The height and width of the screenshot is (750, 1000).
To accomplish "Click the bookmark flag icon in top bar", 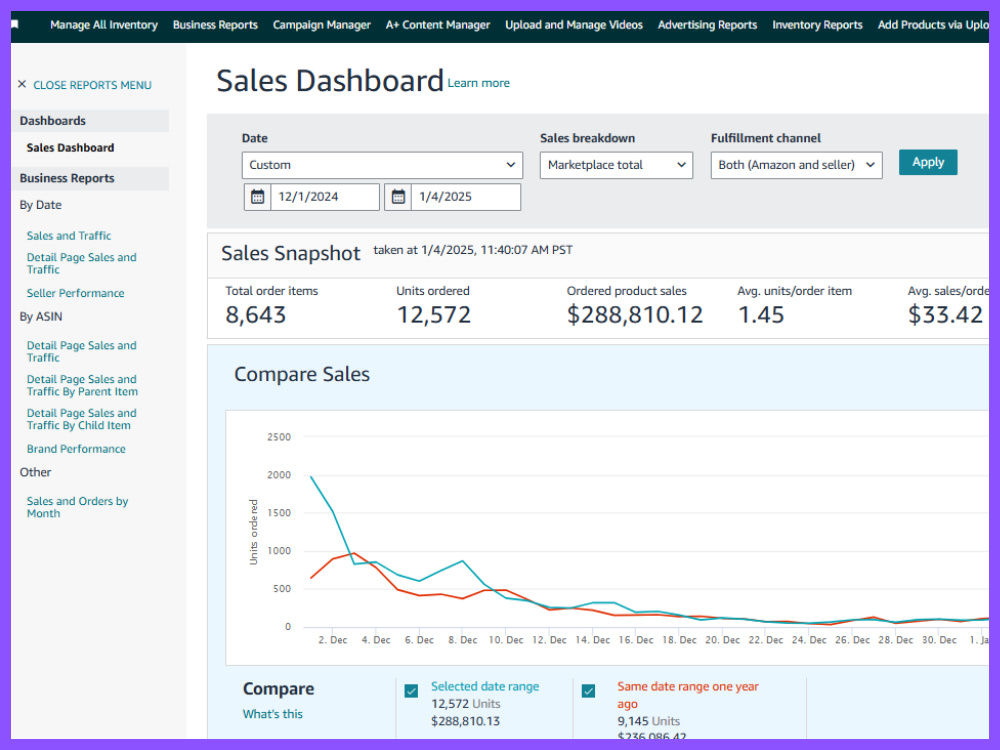I will coord(15,25).
